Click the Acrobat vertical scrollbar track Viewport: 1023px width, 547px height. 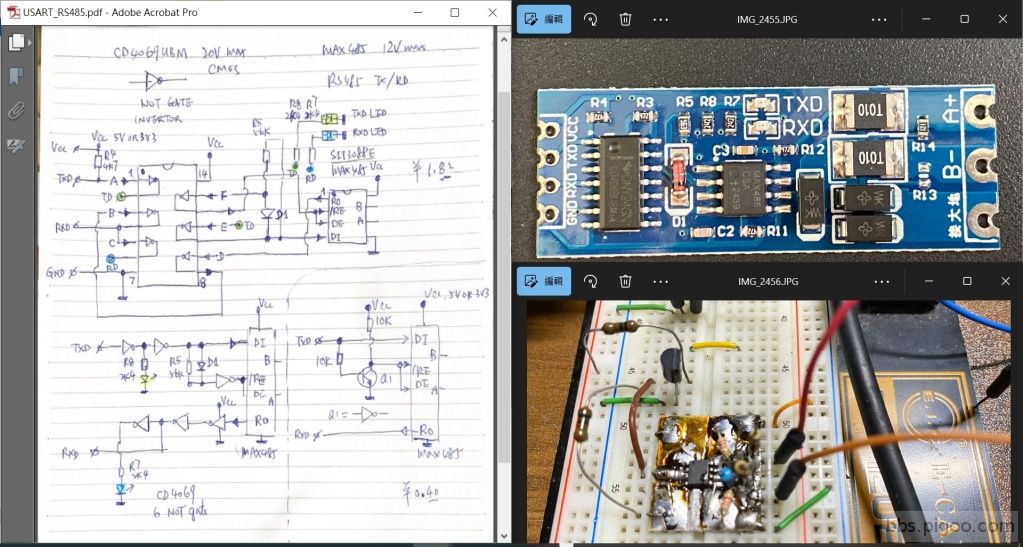(503, 300)
